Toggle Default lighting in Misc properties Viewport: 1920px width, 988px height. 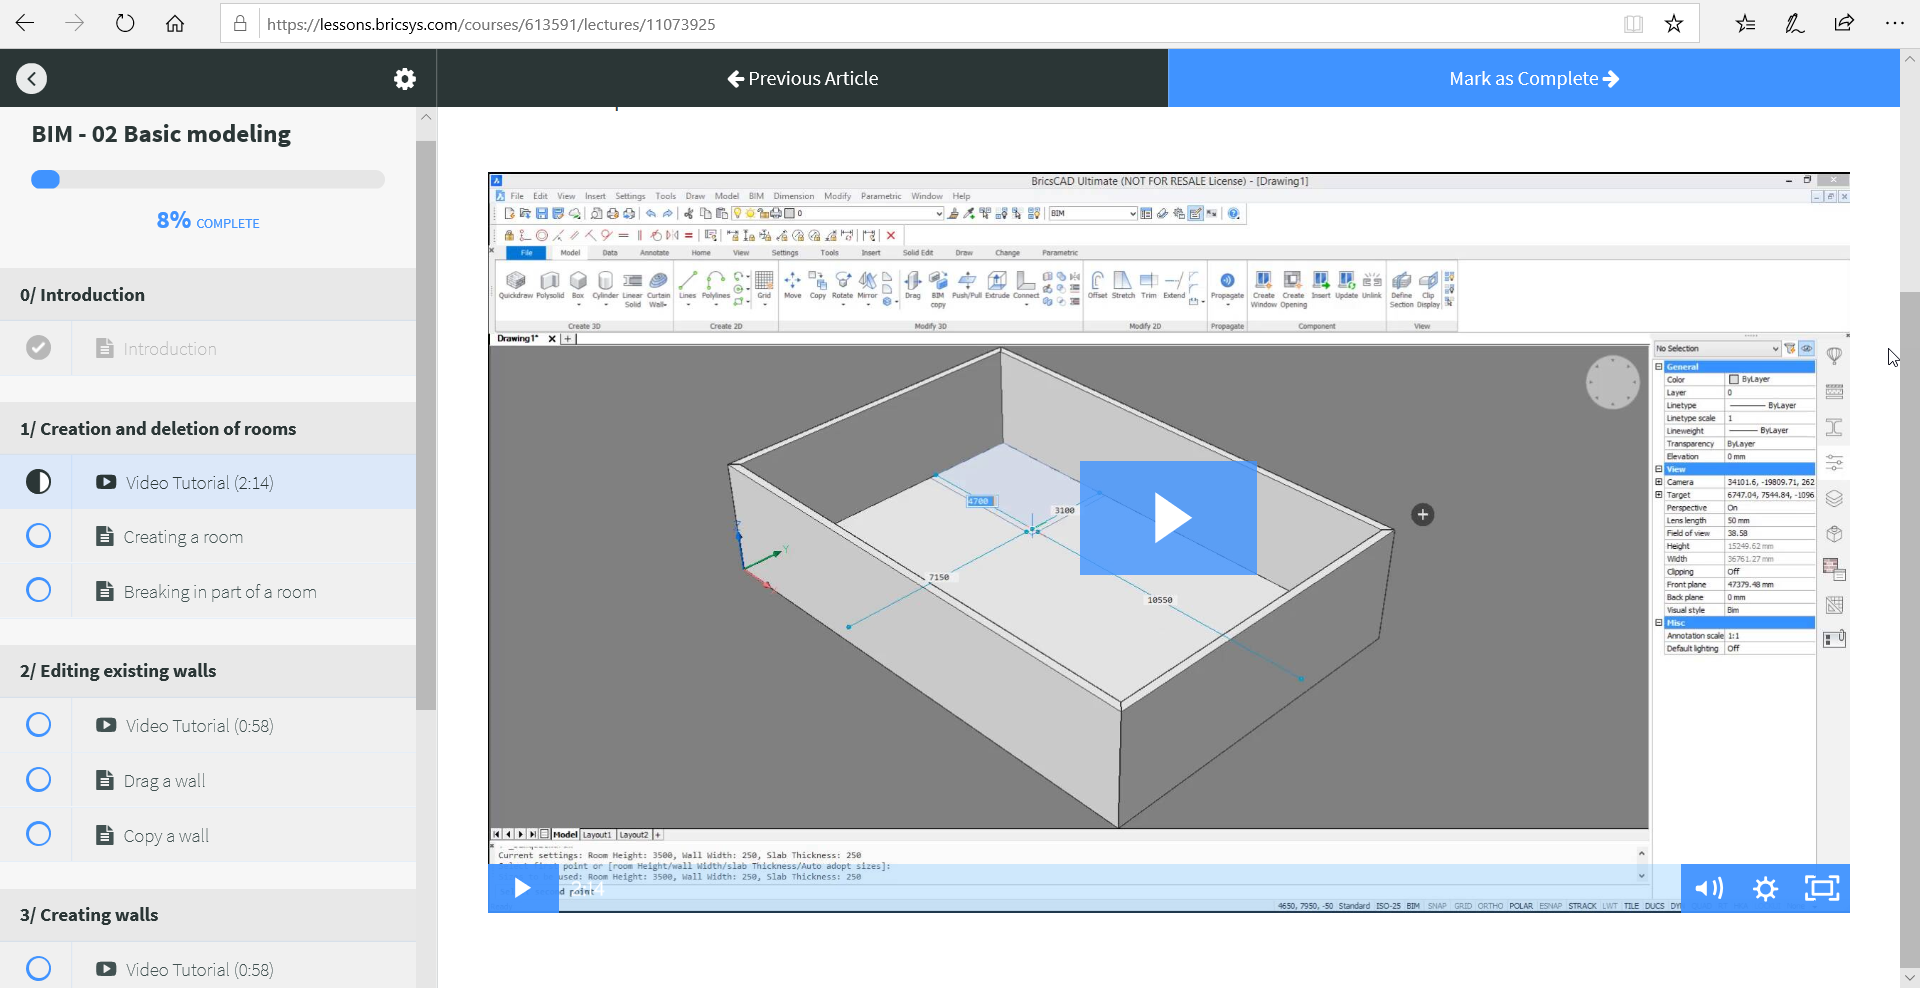[1733, 646]
